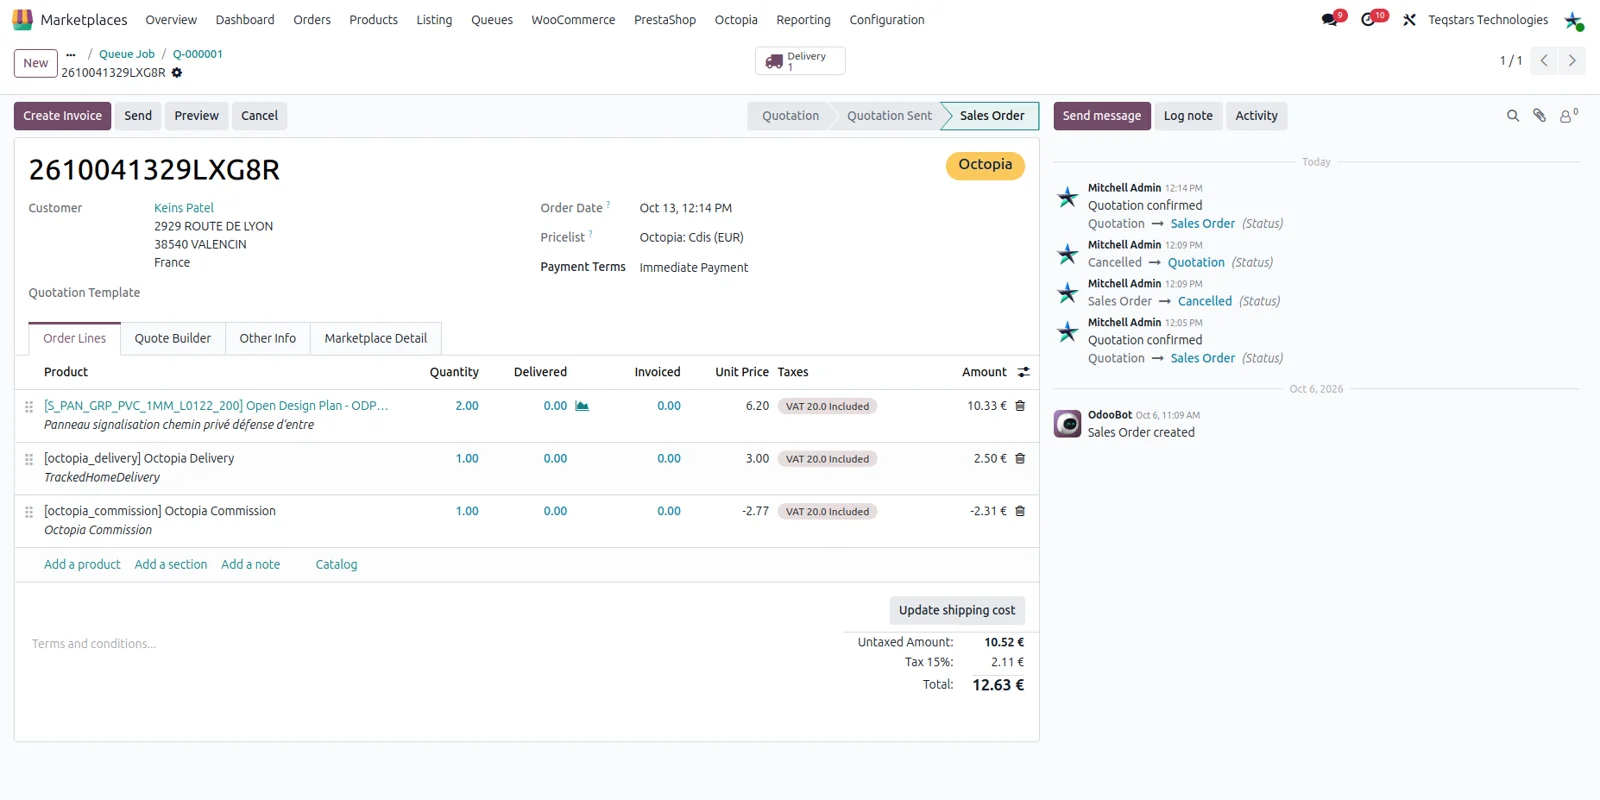The width and height of the screenshot is (1600, 800).
Task: Open the followers person icon
Action: click(1567, 116)
